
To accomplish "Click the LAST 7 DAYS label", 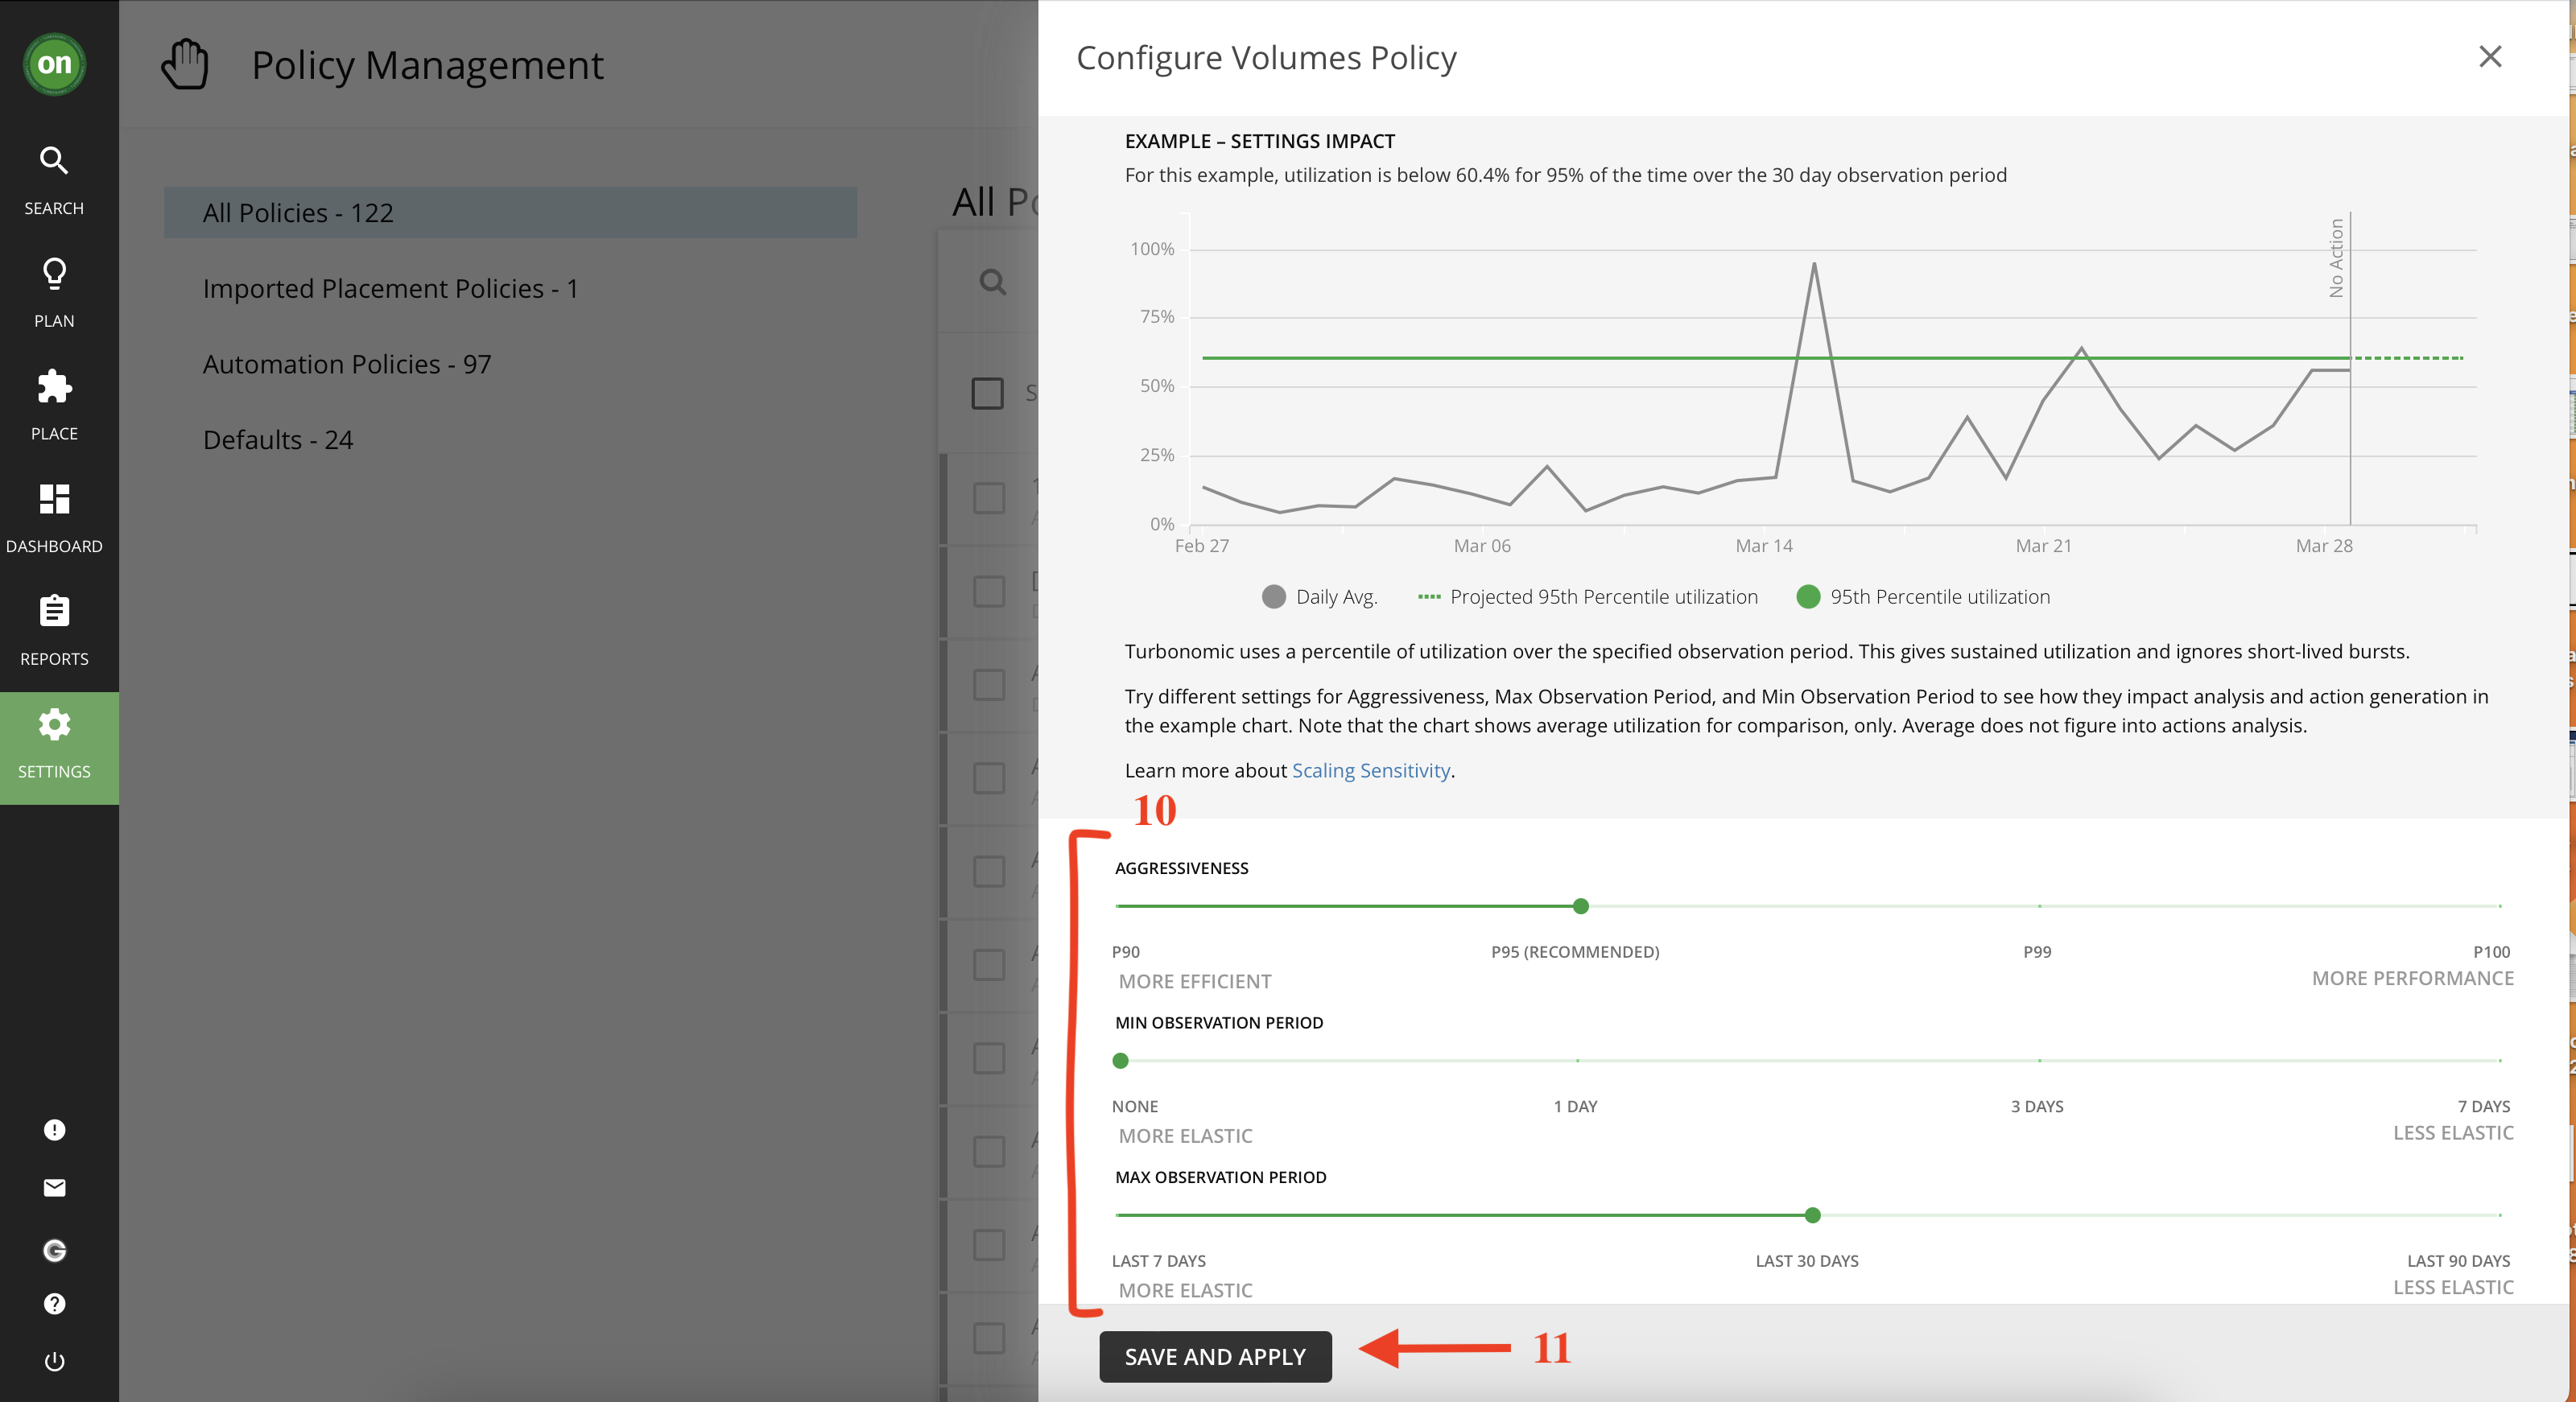I will click(x=1159, y=1262).
